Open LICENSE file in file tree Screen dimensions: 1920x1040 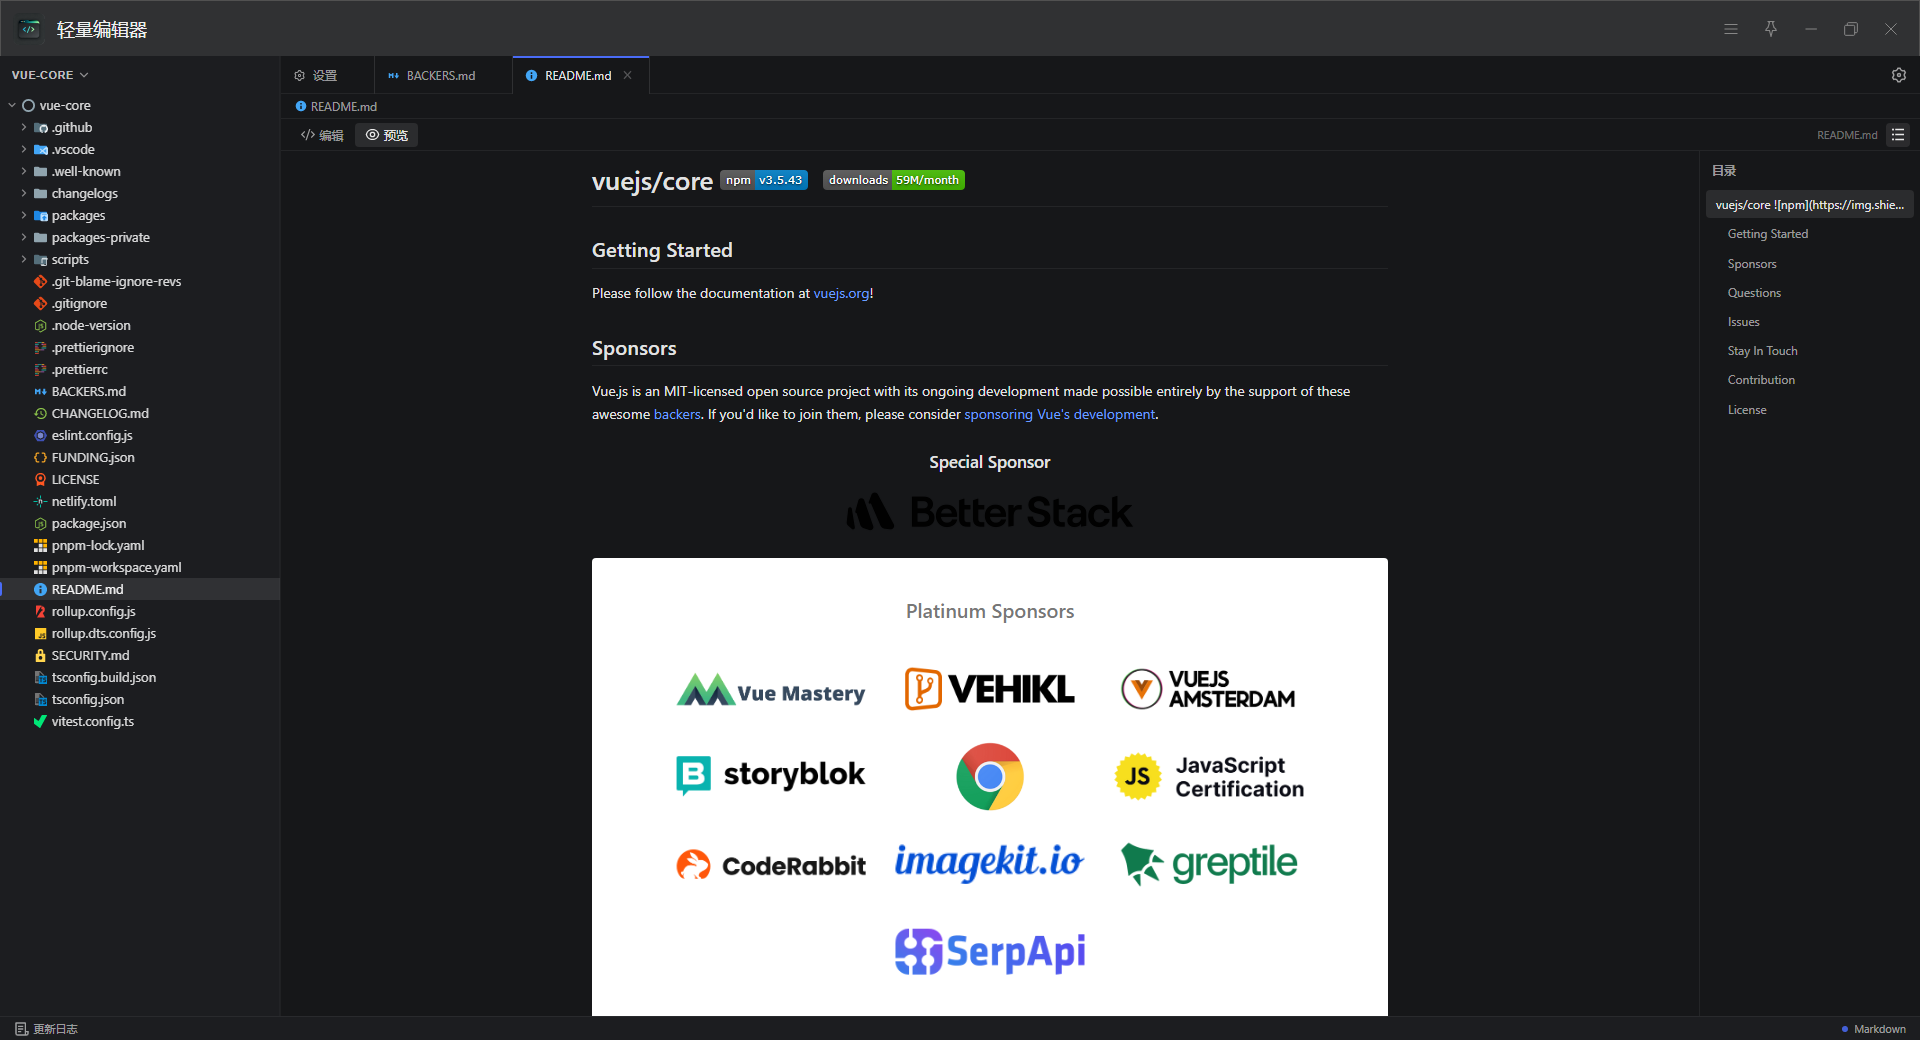[140, 479]
